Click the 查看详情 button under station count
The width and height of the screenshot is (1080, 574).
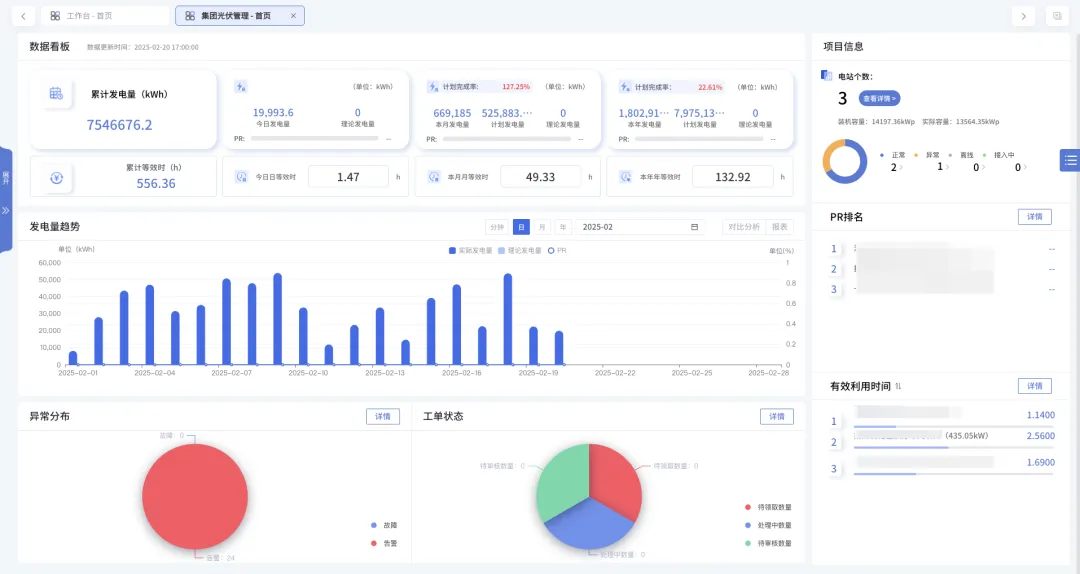pos(880,99)
